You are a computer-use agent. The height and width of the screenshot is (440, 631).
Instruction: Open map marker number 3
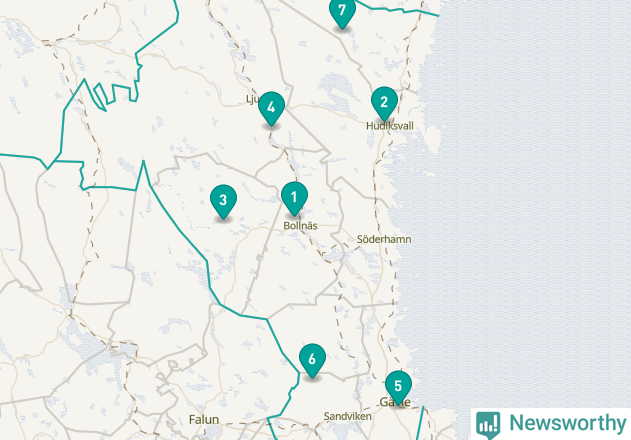point(223,201)
